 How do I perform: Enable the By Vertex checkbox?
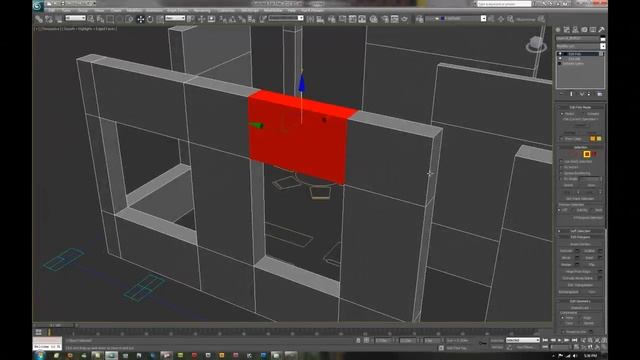562,167
